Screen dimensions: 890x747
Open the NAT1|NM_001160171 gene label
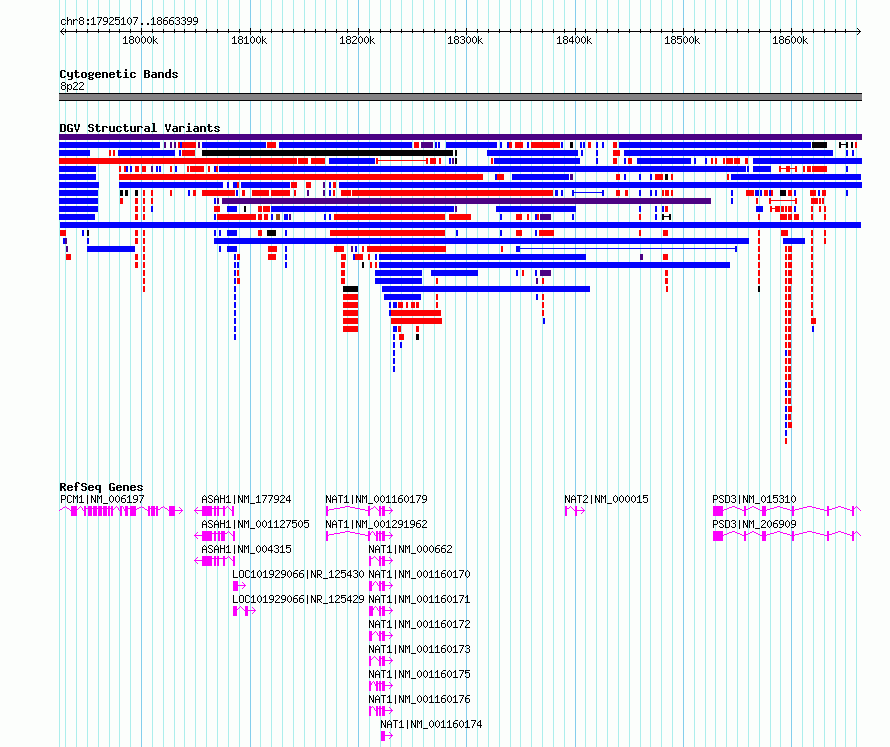coord(419,599)
